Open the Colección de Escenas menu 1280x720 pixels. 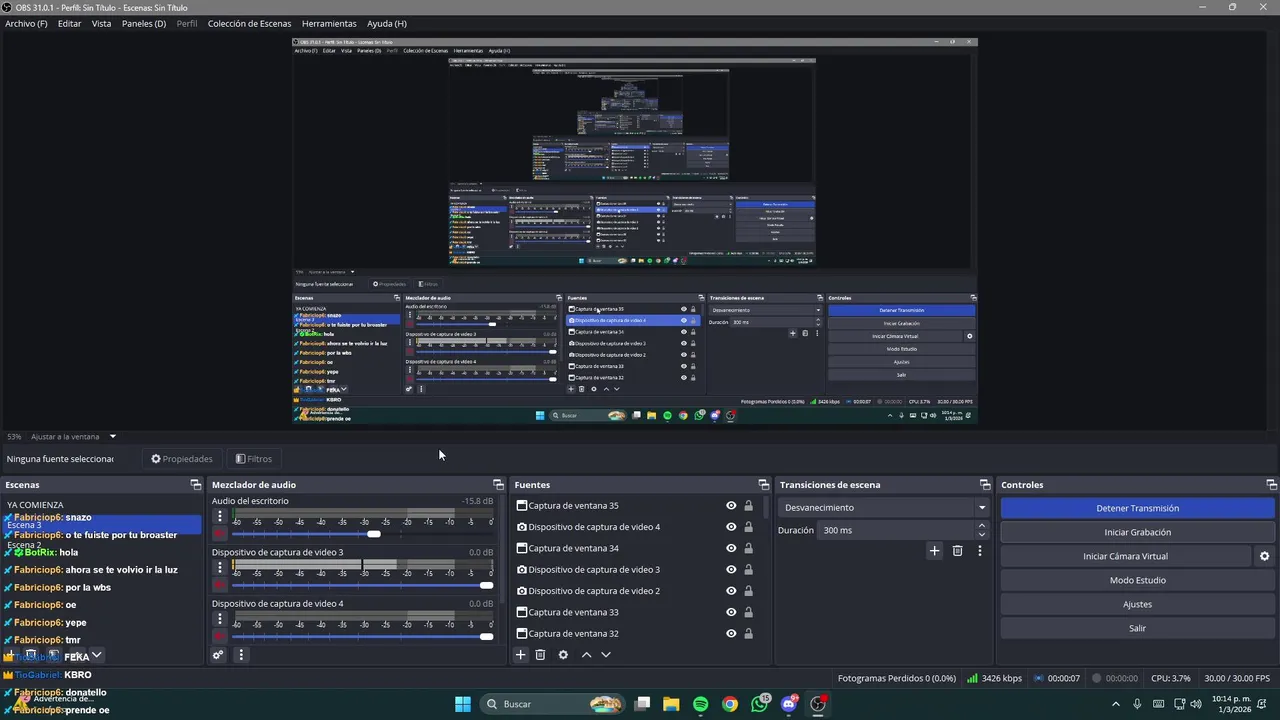249,23
